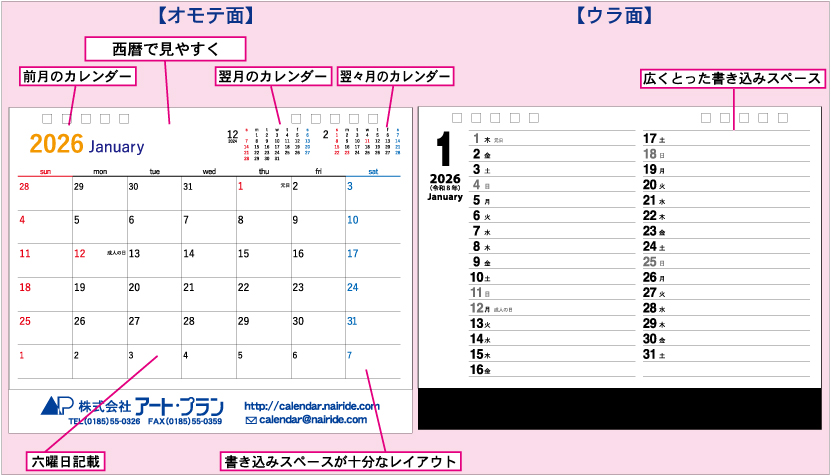Image resolution: width=831 pixels, height=475 pixels.
Task: Click the AP triangle company logo
Action: [56, 406]
